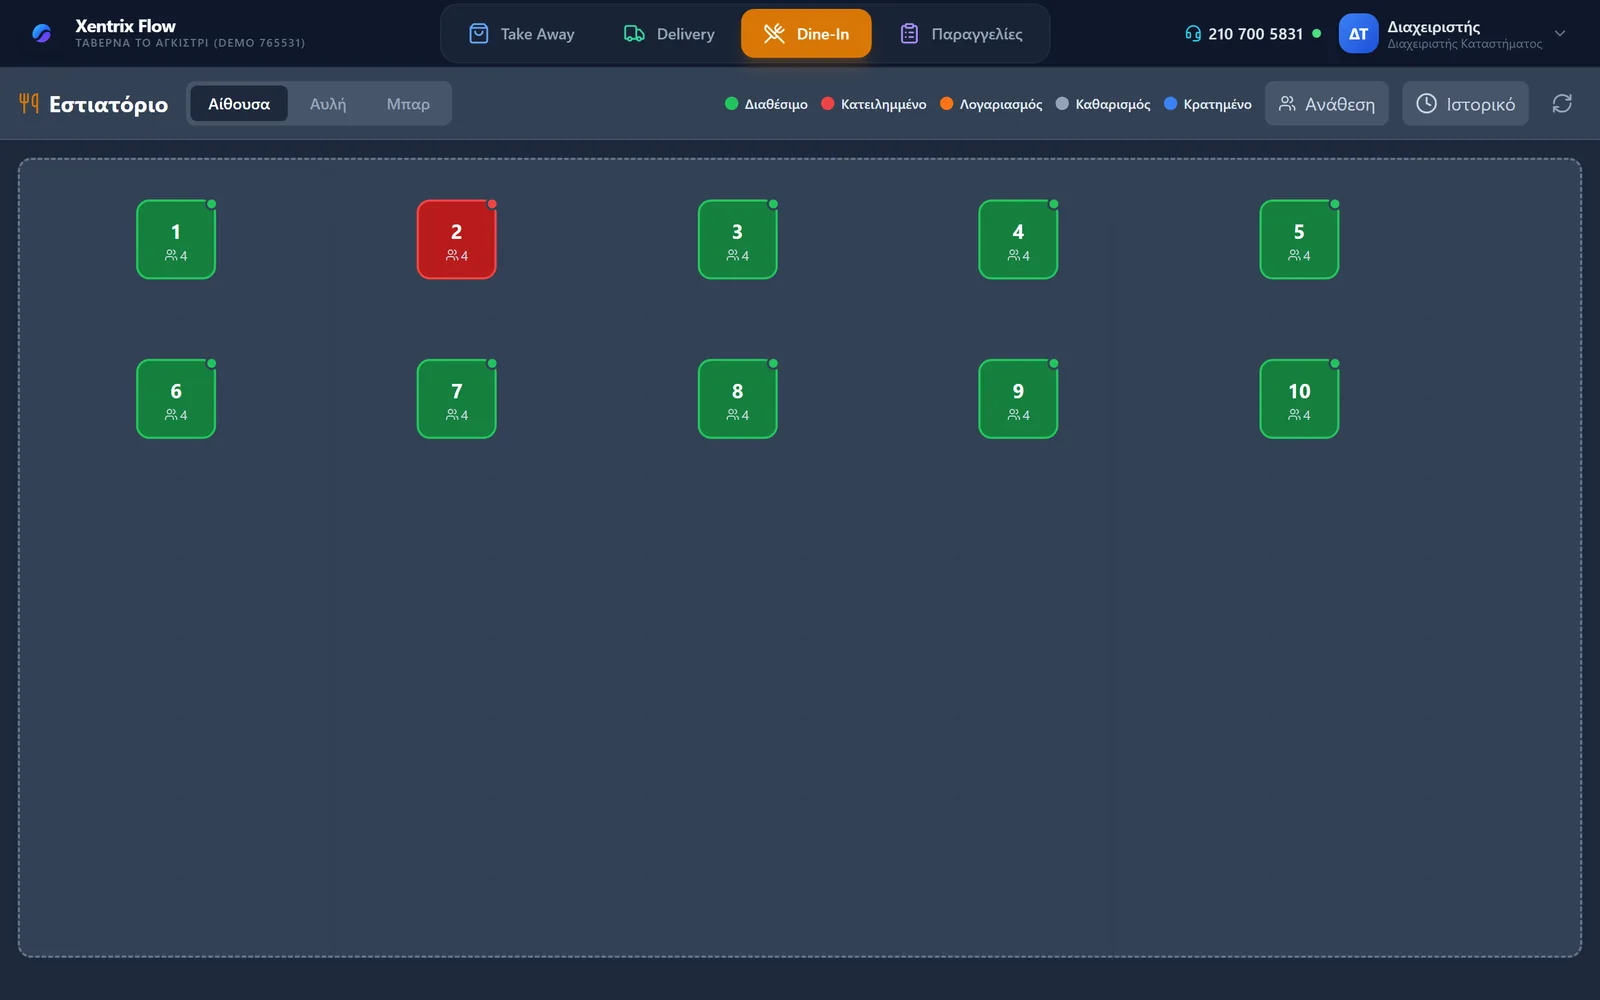Click the orange Λογαριασμός legend dot

point(946,103)
